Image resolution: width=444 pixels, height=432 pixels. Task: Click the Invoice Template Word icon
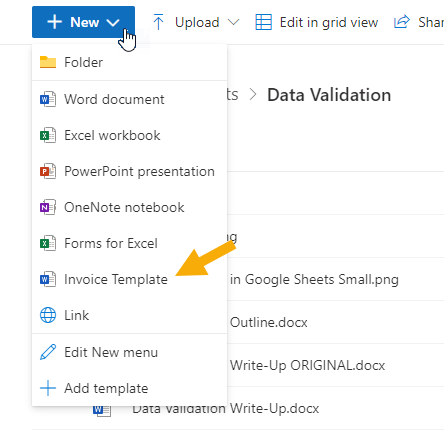tap(48, 279)
